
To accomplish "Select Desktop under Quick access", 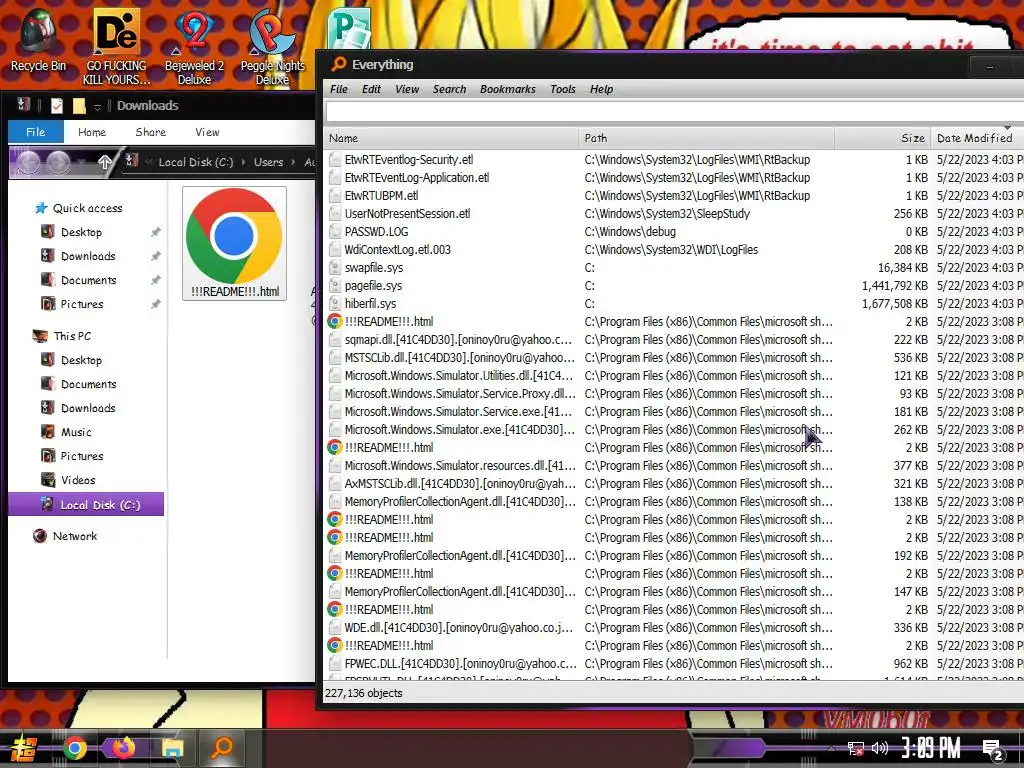I will click(81, 232).
